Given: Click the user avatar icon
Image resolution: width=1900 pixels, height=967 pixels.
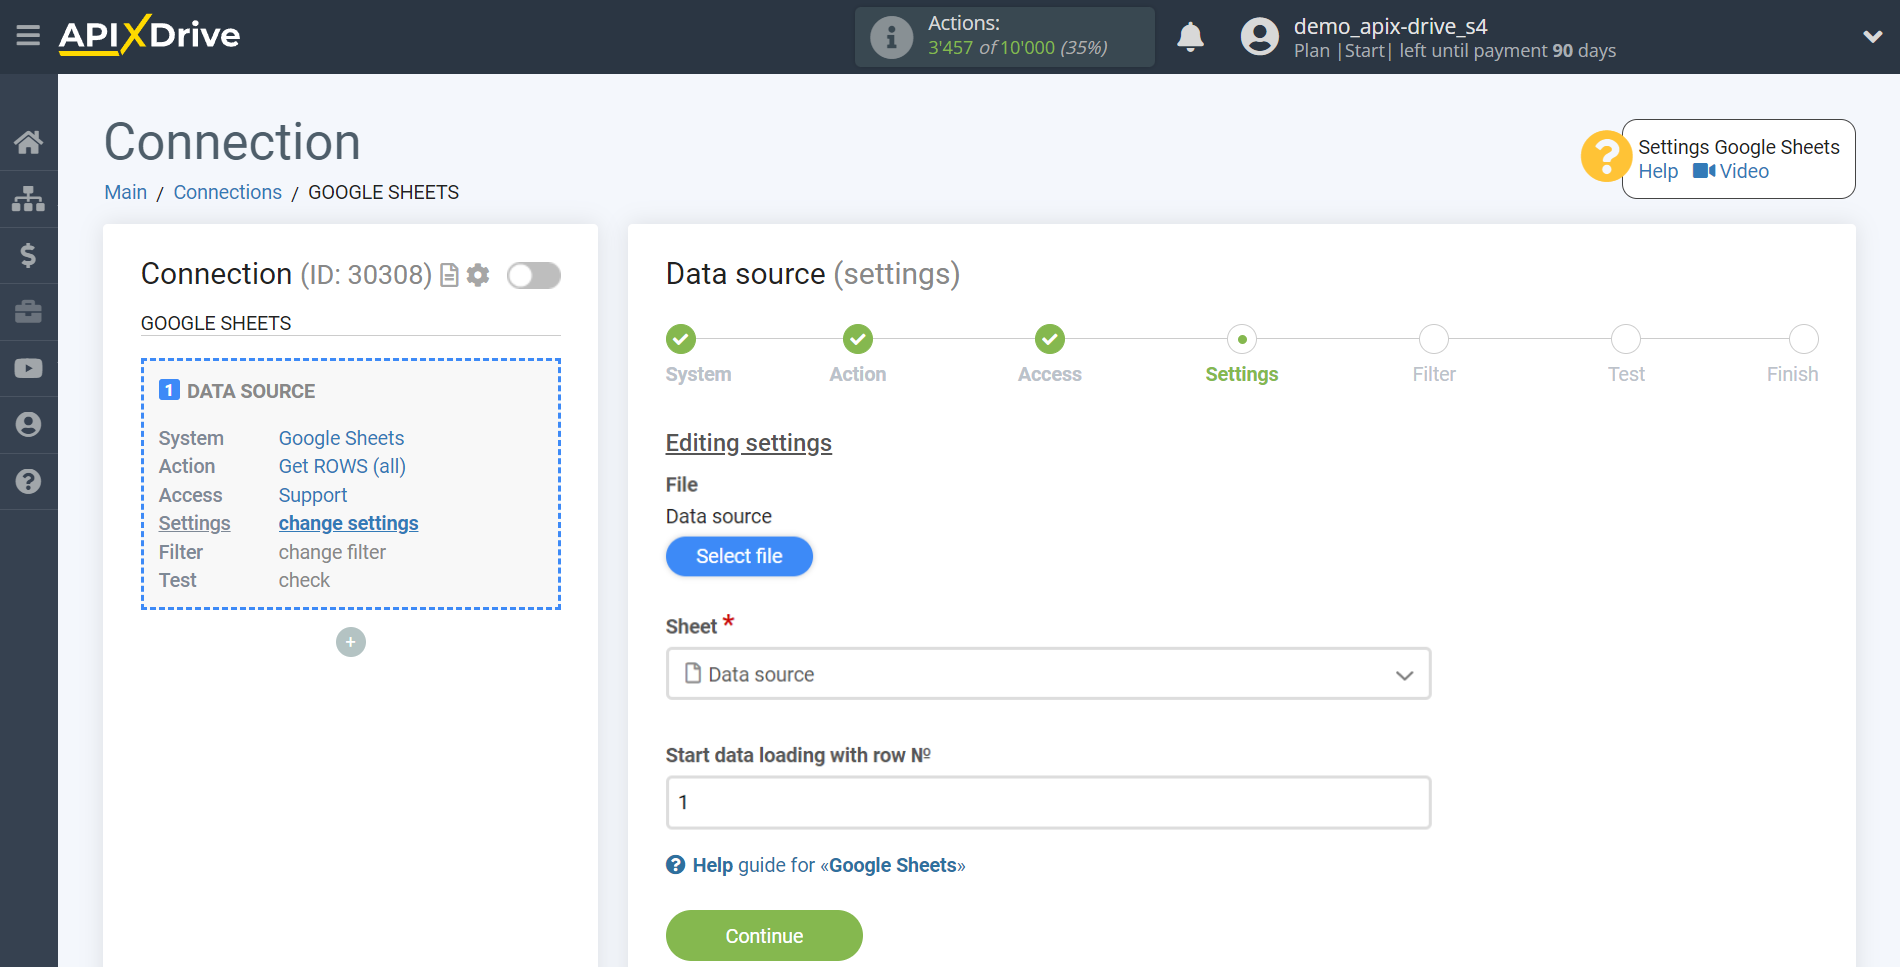Looking at the screenshot, I should [1259, 37].
